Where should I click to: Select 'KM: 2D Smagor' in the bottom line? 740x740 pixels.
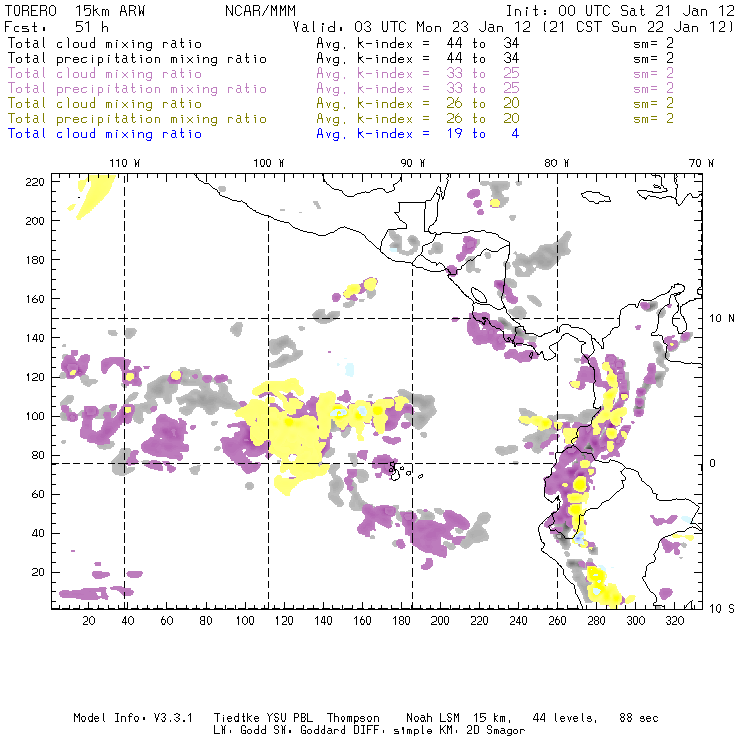(x=483, y=731)
